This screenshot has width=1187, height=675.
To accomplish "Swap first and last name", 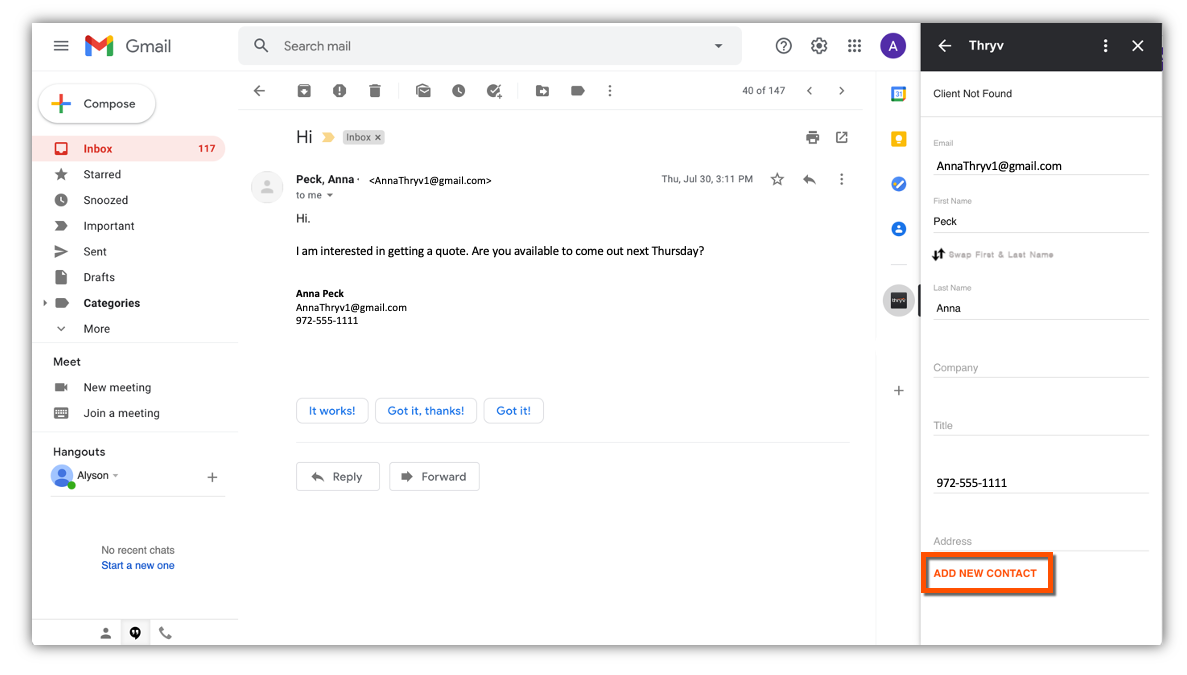I will (x=992, y=254).
